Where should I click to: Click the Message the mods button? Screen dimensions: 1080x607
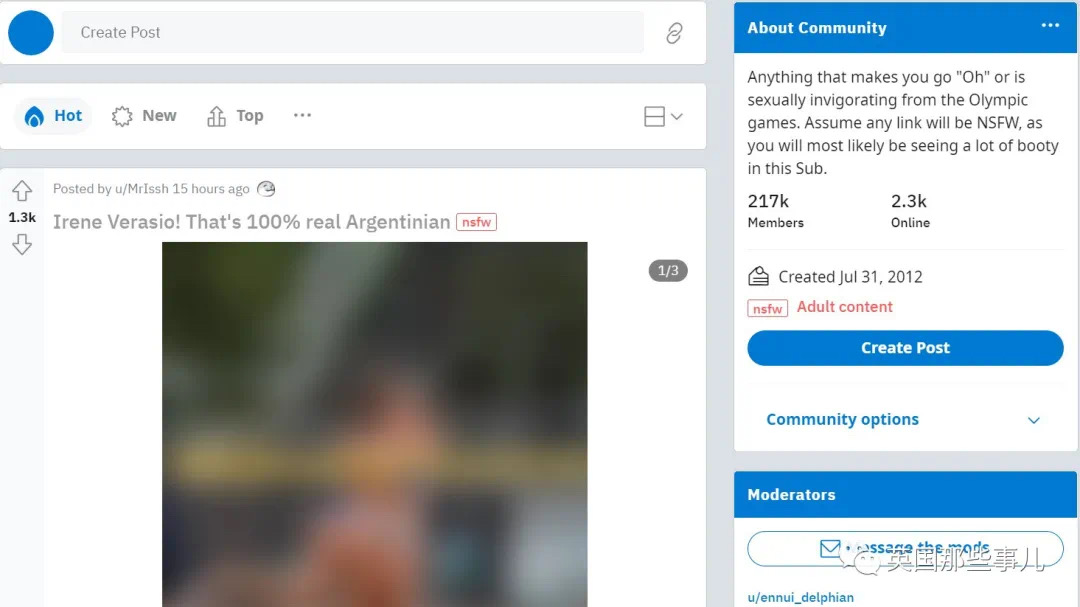pos(905,549)
